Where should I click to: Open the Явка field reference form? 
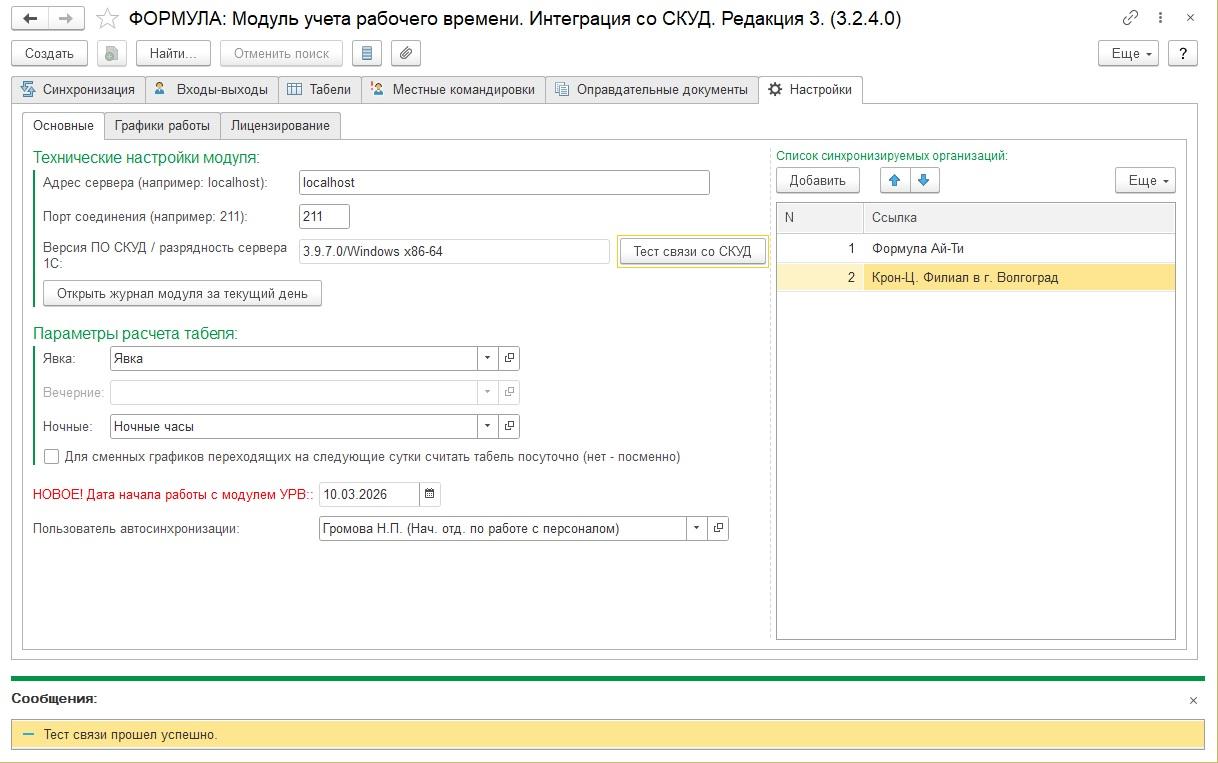click(509, 358)
